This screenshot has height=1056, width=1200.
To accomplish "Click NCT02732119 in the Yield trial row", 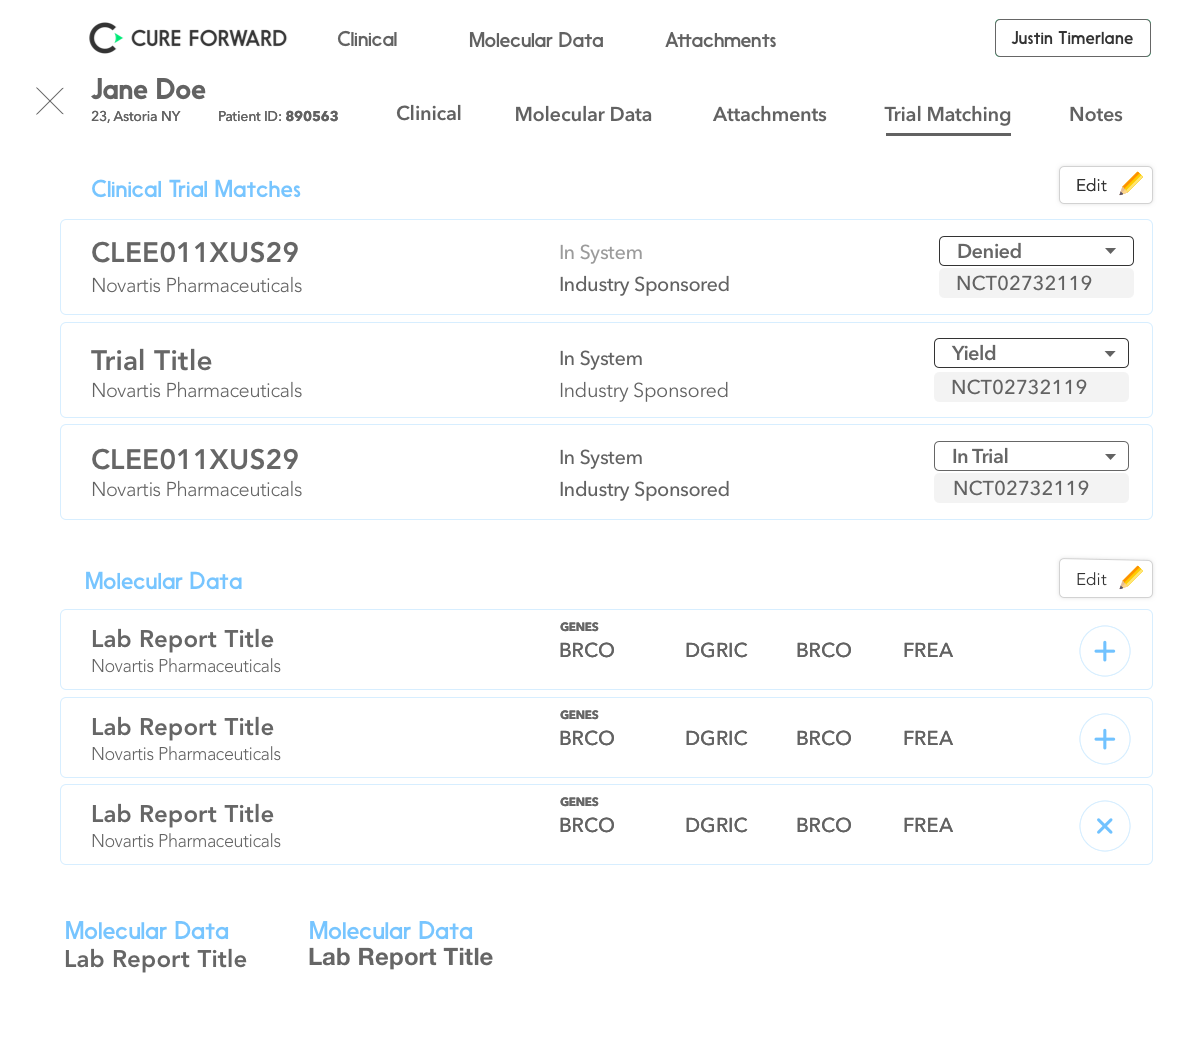I will click(1031, 387).
